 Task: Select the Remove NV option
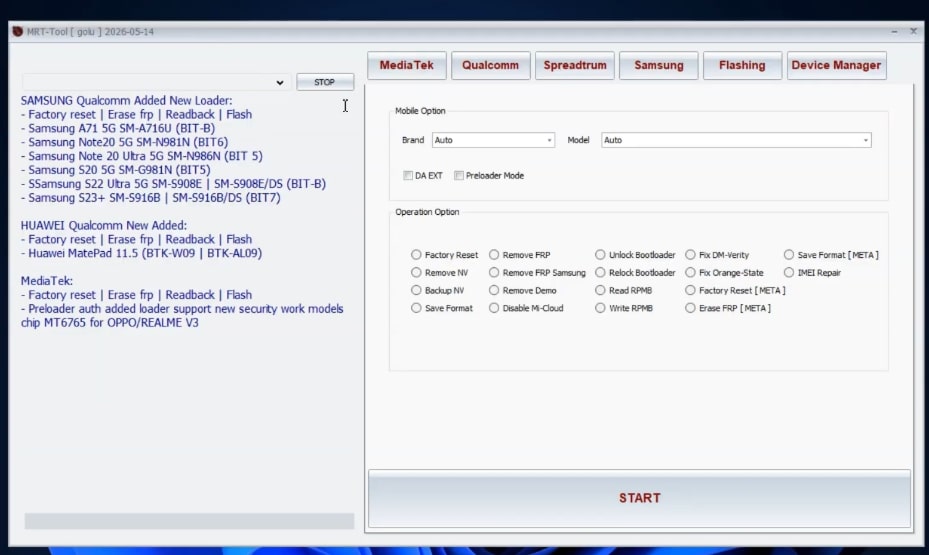pyautogui.click(x=416, y=272)
